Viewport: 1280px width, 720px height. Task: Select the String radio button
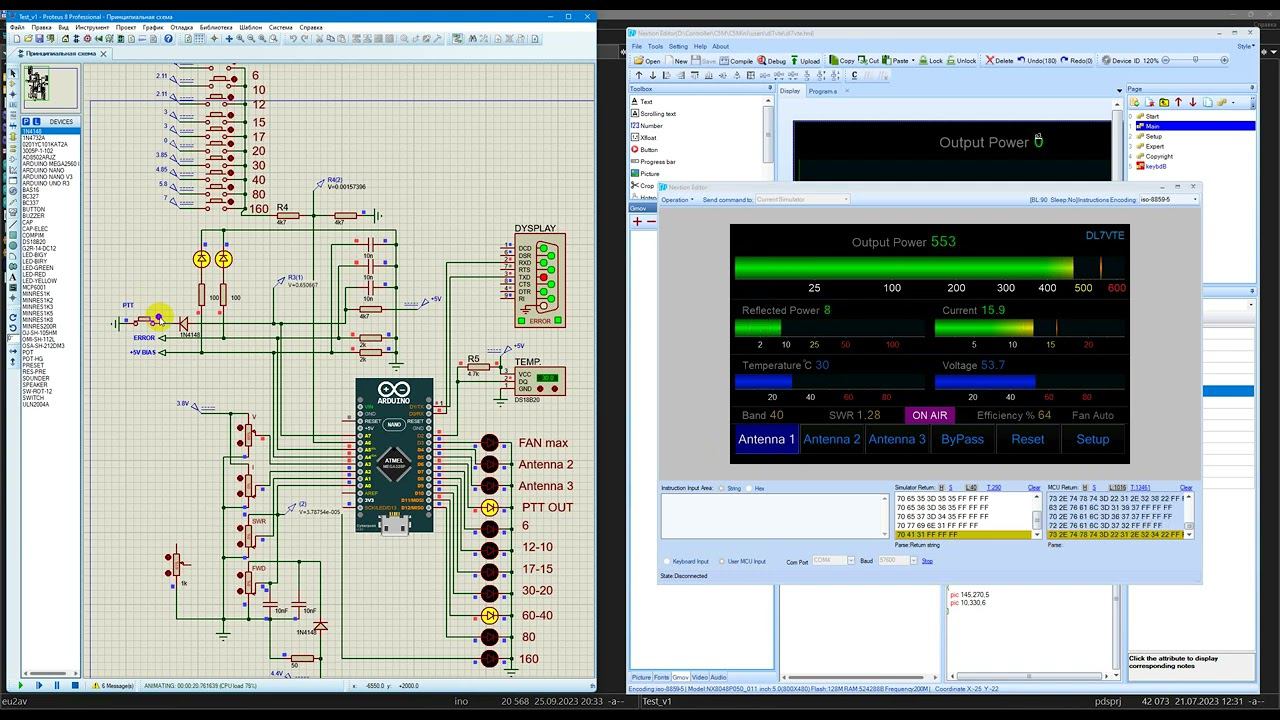pos(723,489)
